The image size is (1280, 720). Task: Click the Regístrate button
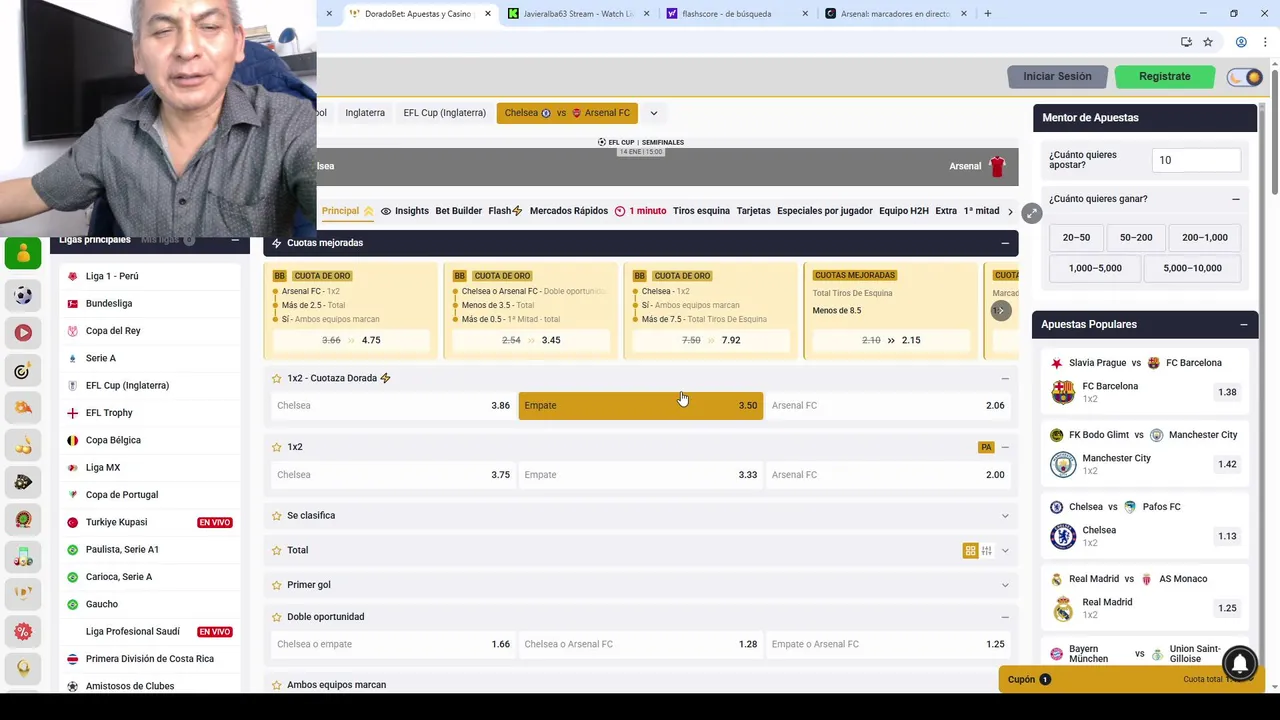tap(1164, 76)
